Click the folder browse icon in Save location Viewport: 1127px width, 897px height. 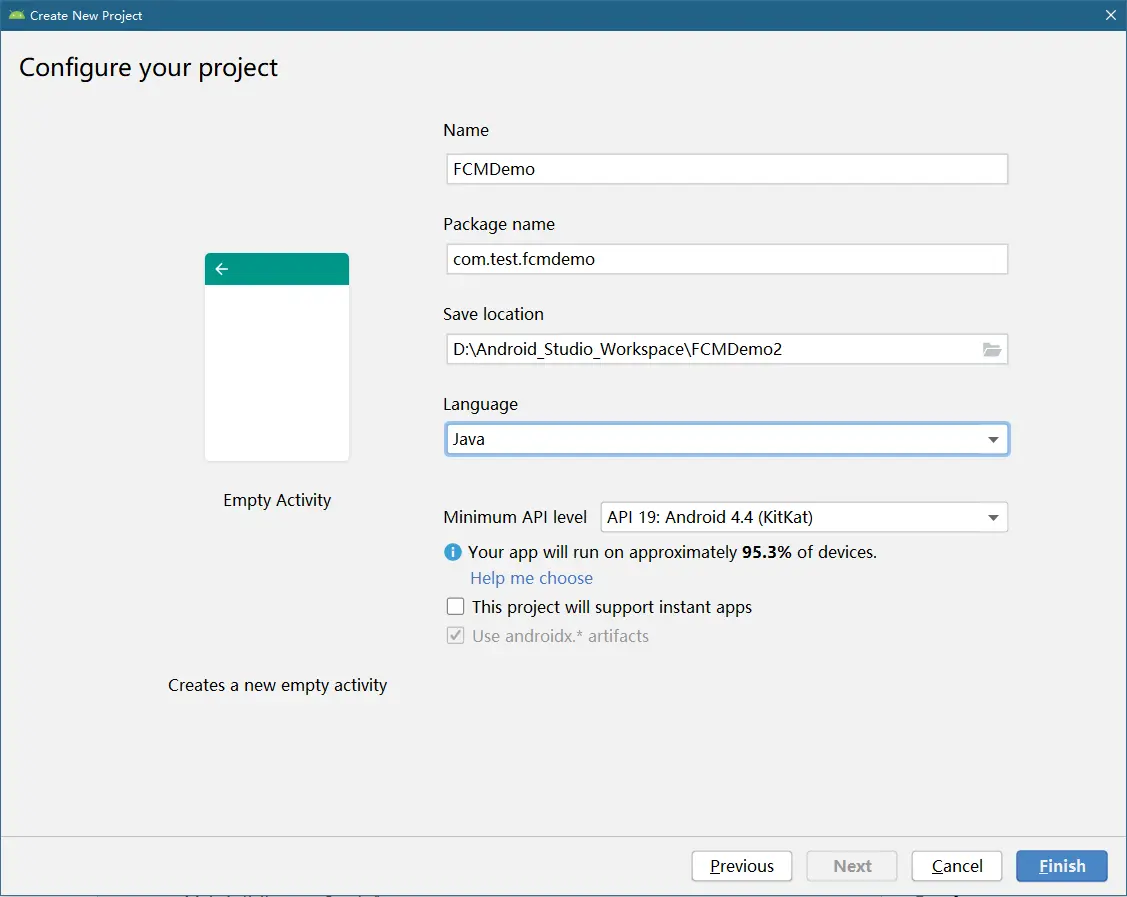pos(991,349)
